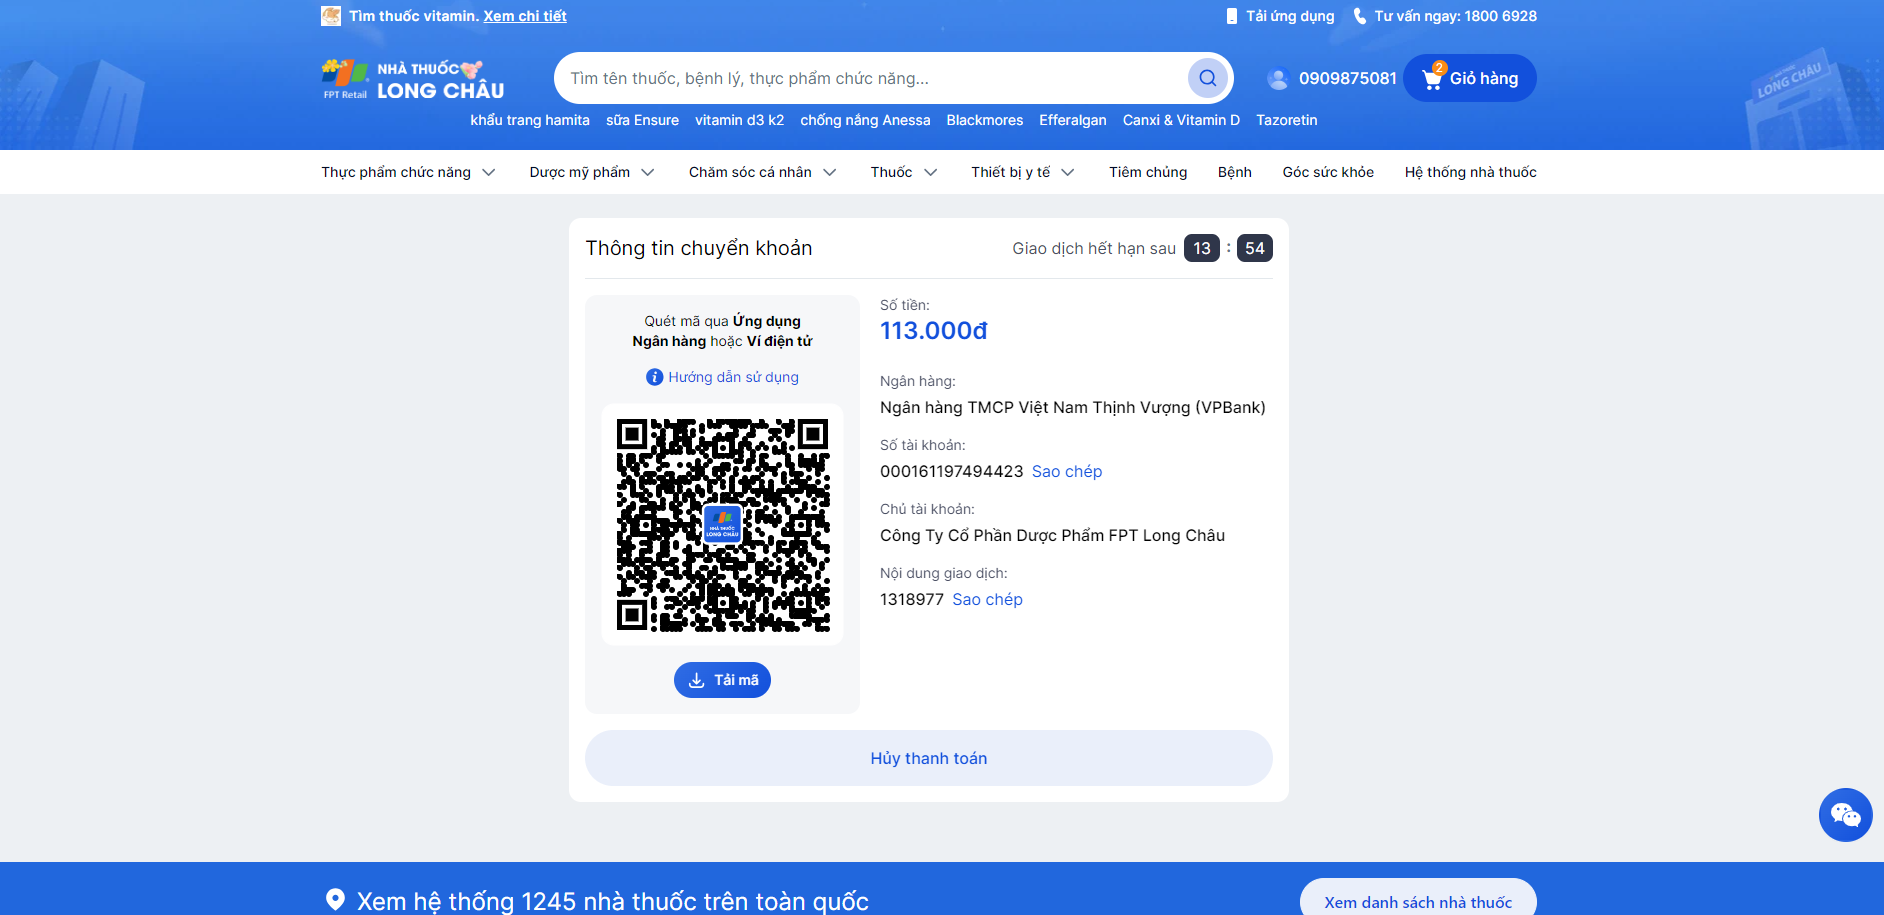The width and height of the screenshot is (1884, 915).
Task: Open Bệnh menu item
Action: pyautogui.click(x=1235, y=172)
